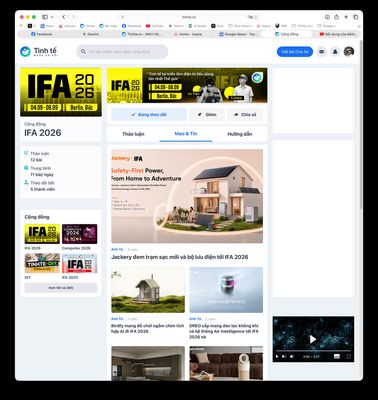Click the large IFA 2026 community banner
The width and height of the screenshot is (378, 400).
(61, 92)
